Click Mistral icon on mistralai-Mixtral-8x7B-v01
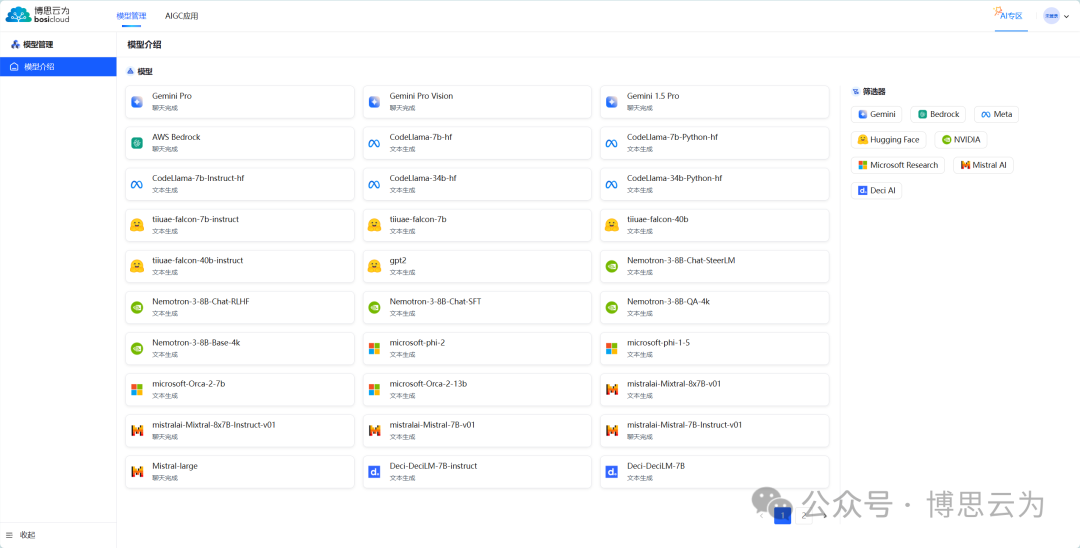This screenshot has width=1080, height=548. [612, 390]
